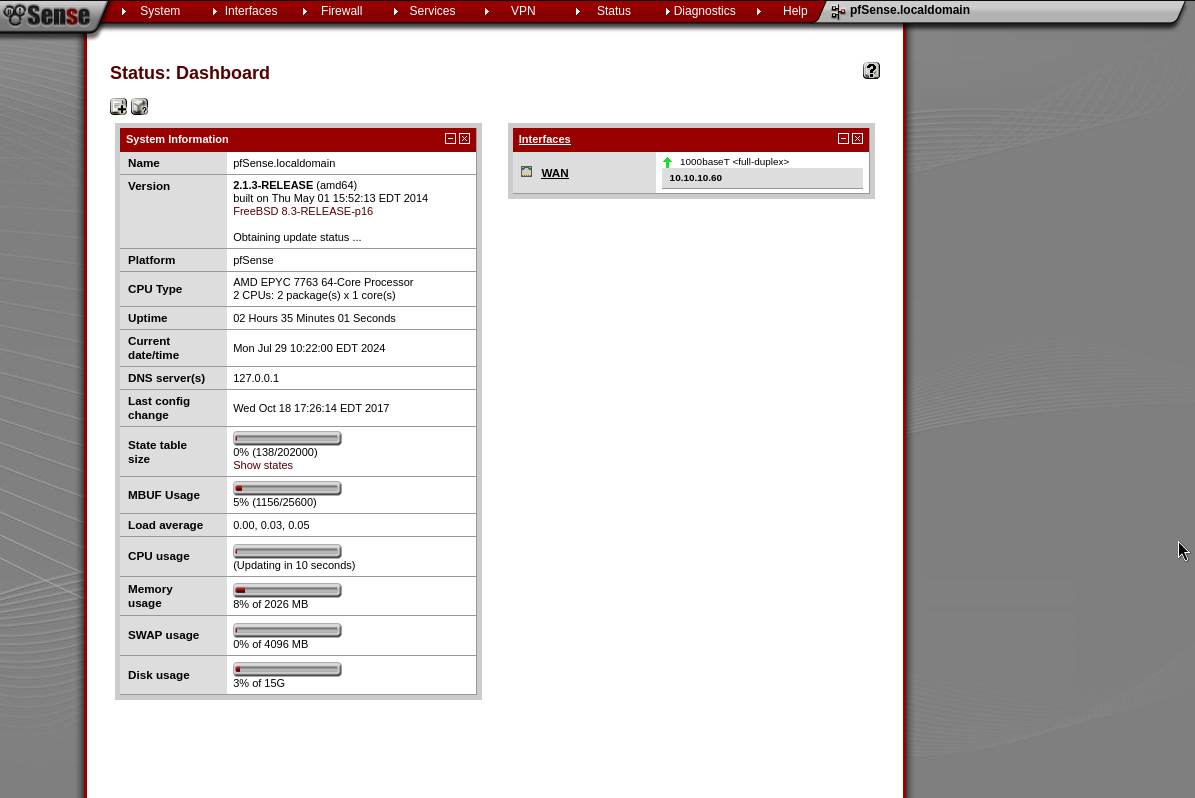Click the add widget plus icon

(118, 107)
